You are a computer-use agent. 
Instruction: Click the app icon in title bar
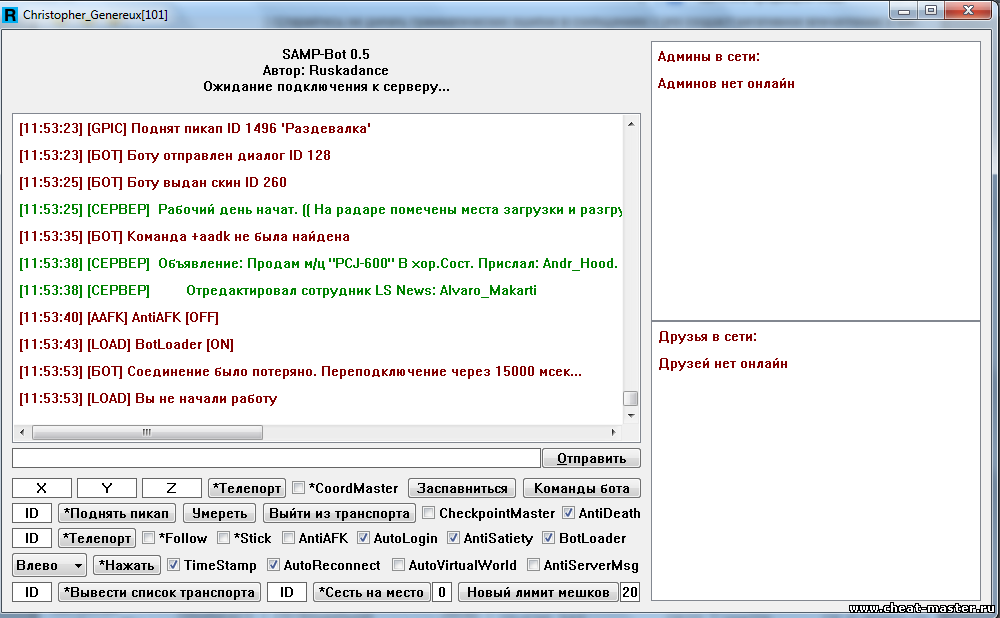[10, 14]
